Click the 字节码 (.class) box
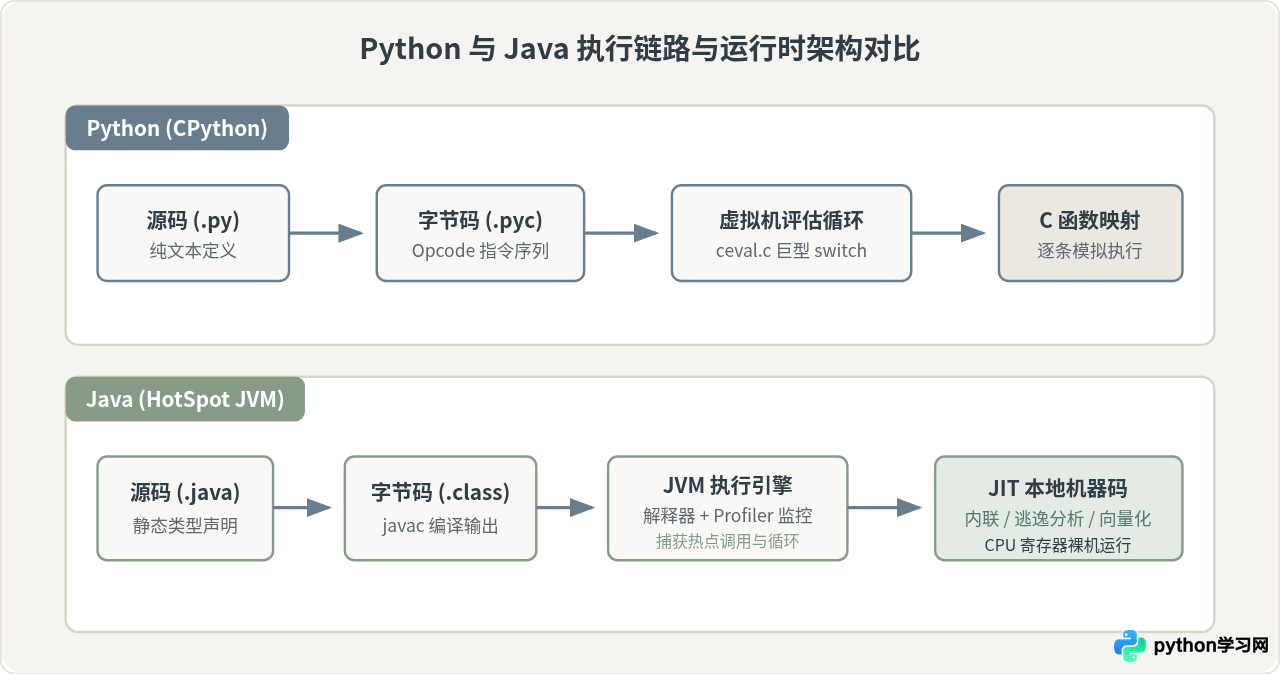 (440, 508)
